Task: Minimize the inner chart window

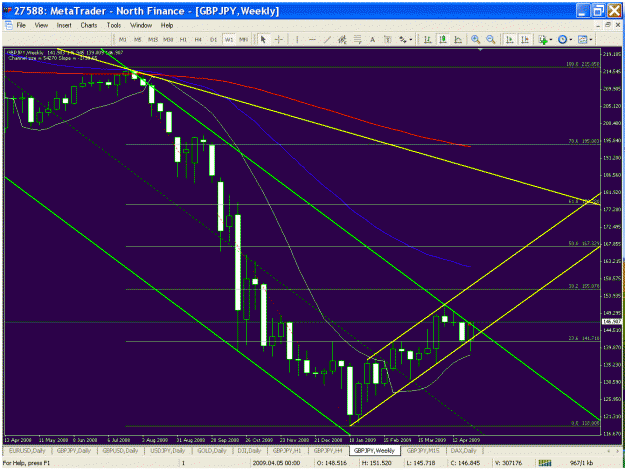Action: (x=598, y=25)
